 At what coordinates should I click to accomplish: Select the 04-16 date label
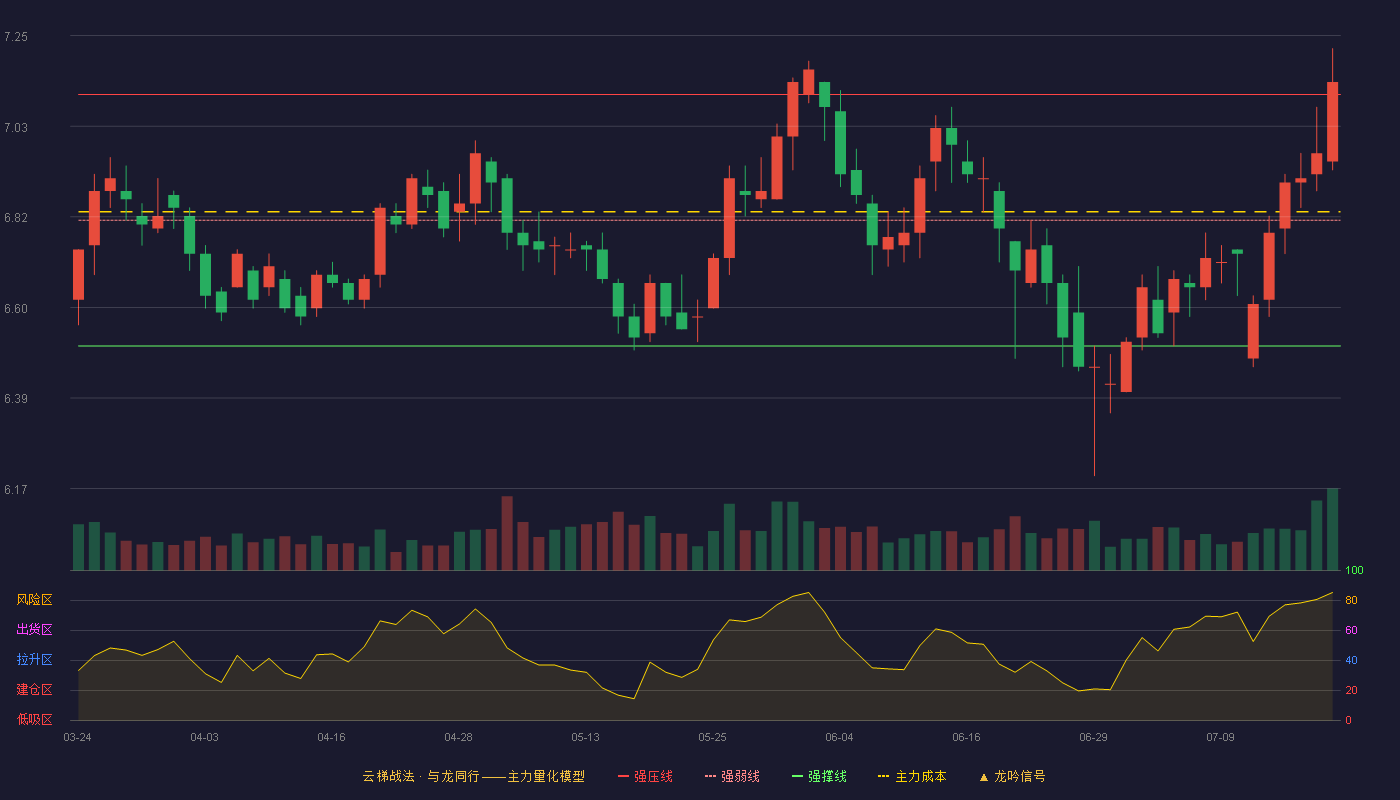331,737
